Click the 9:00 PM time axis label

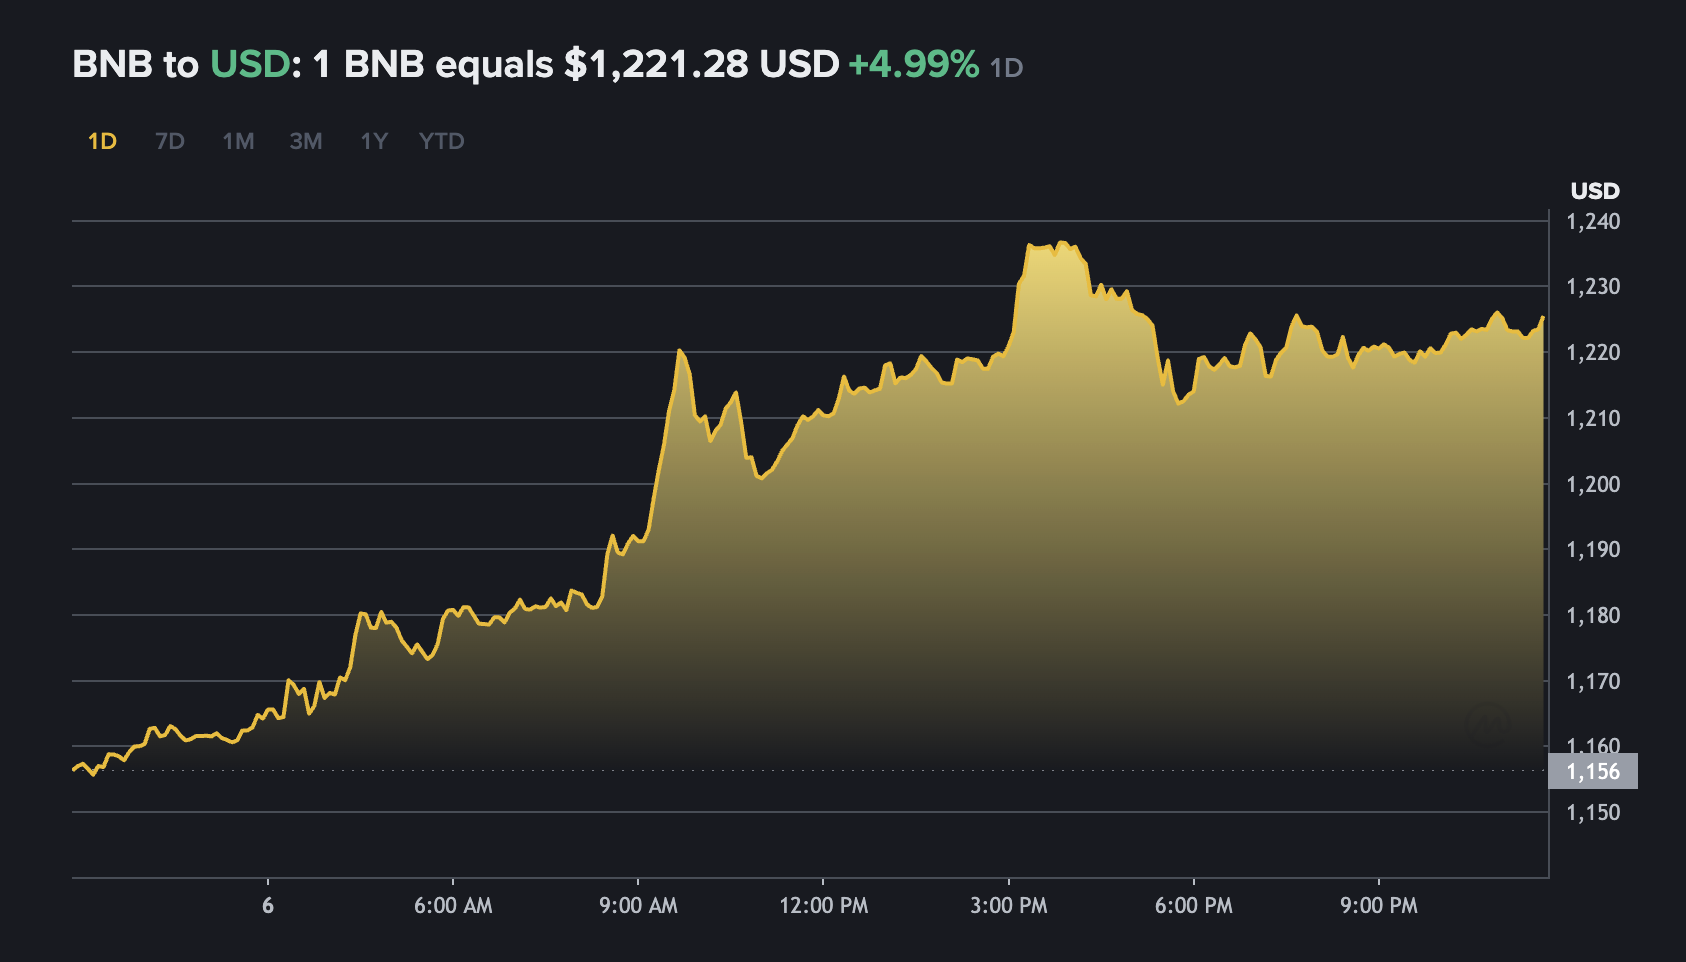pos(1378,906)
